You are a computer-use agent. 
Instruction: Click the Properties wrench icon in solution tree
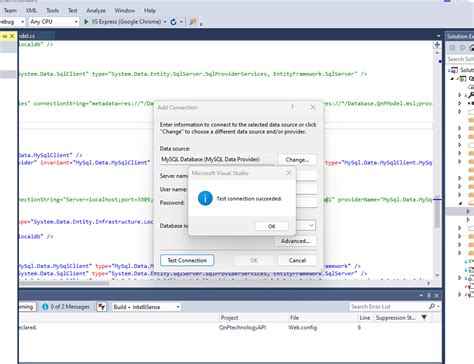click(471, 95)
